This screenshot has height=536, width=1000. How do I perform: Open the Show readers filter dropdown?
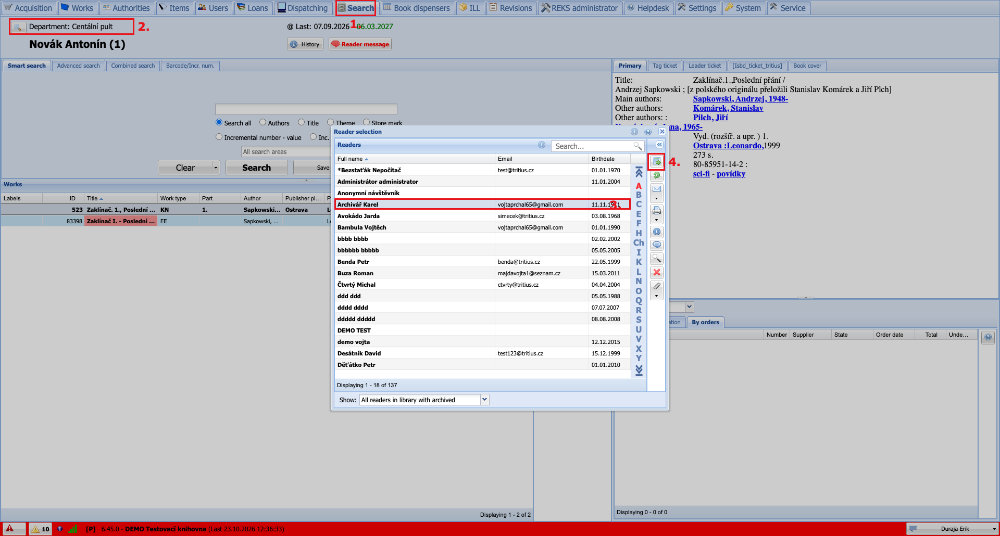[484, 399]
